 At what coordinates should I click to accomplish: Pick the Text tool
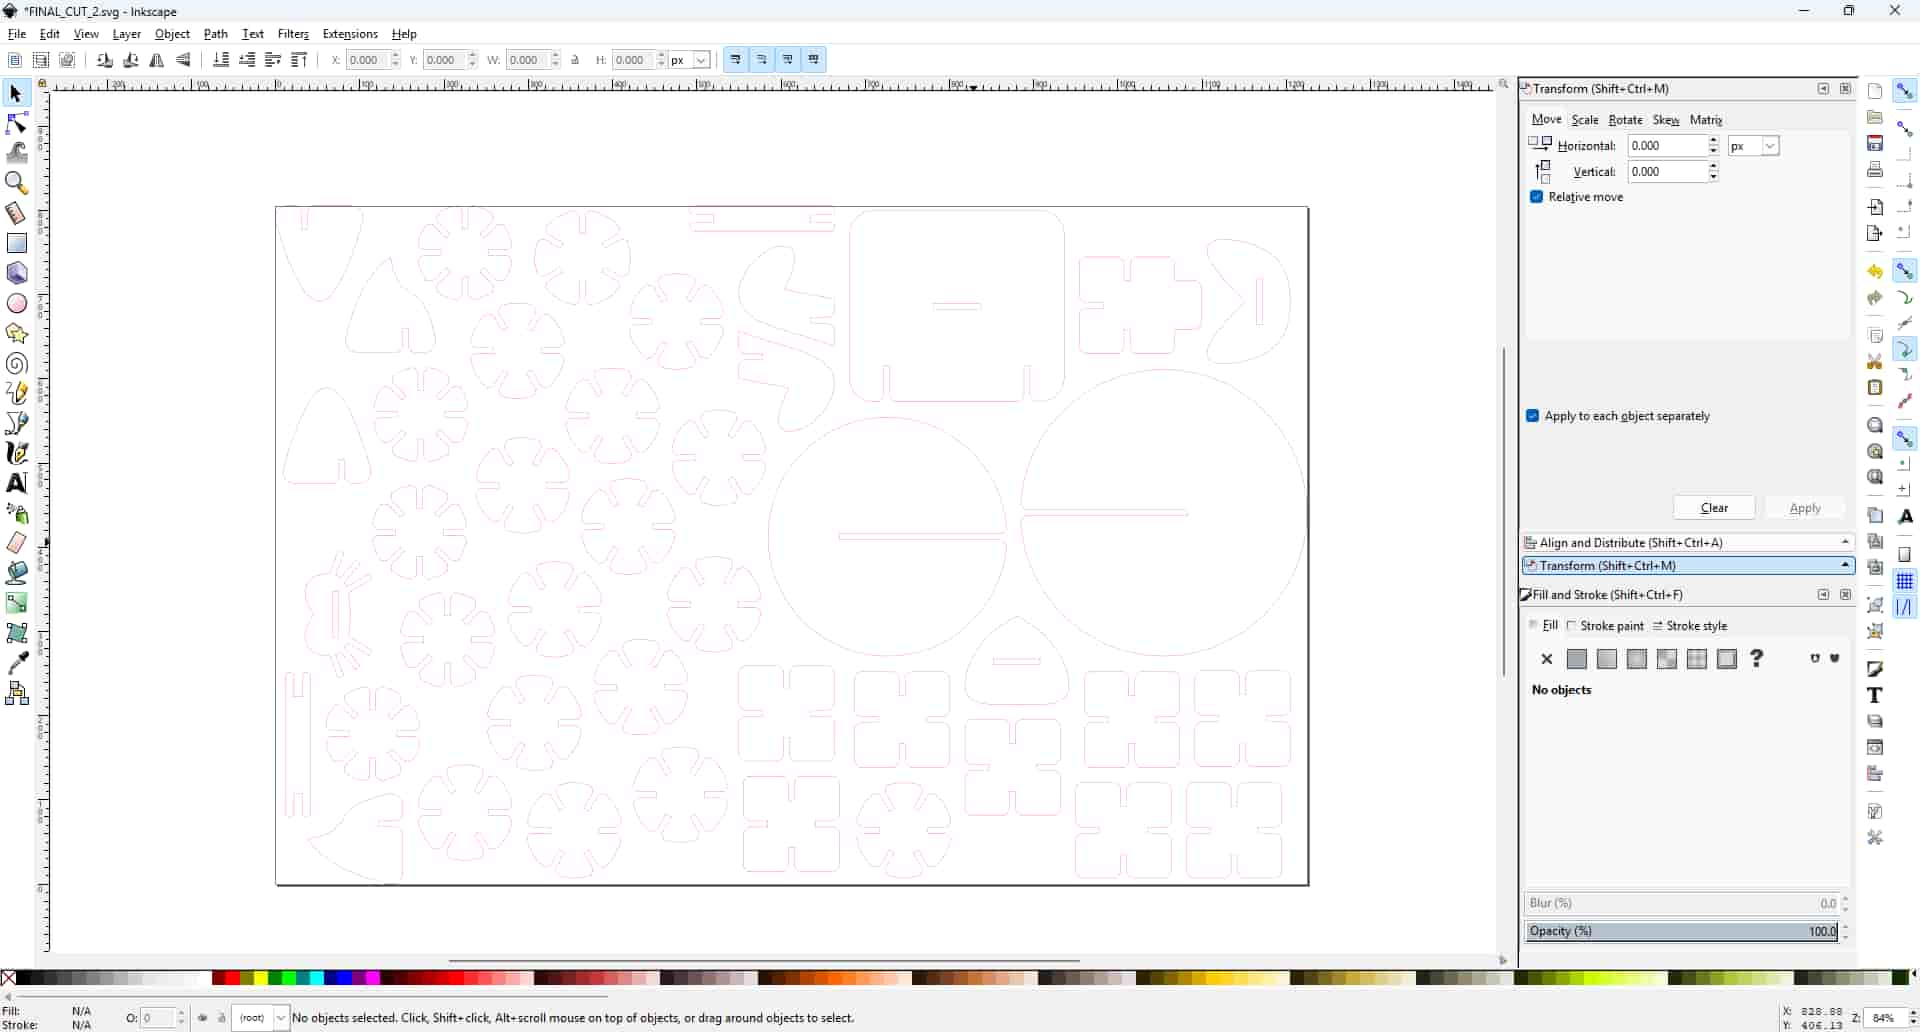[17, 483]
